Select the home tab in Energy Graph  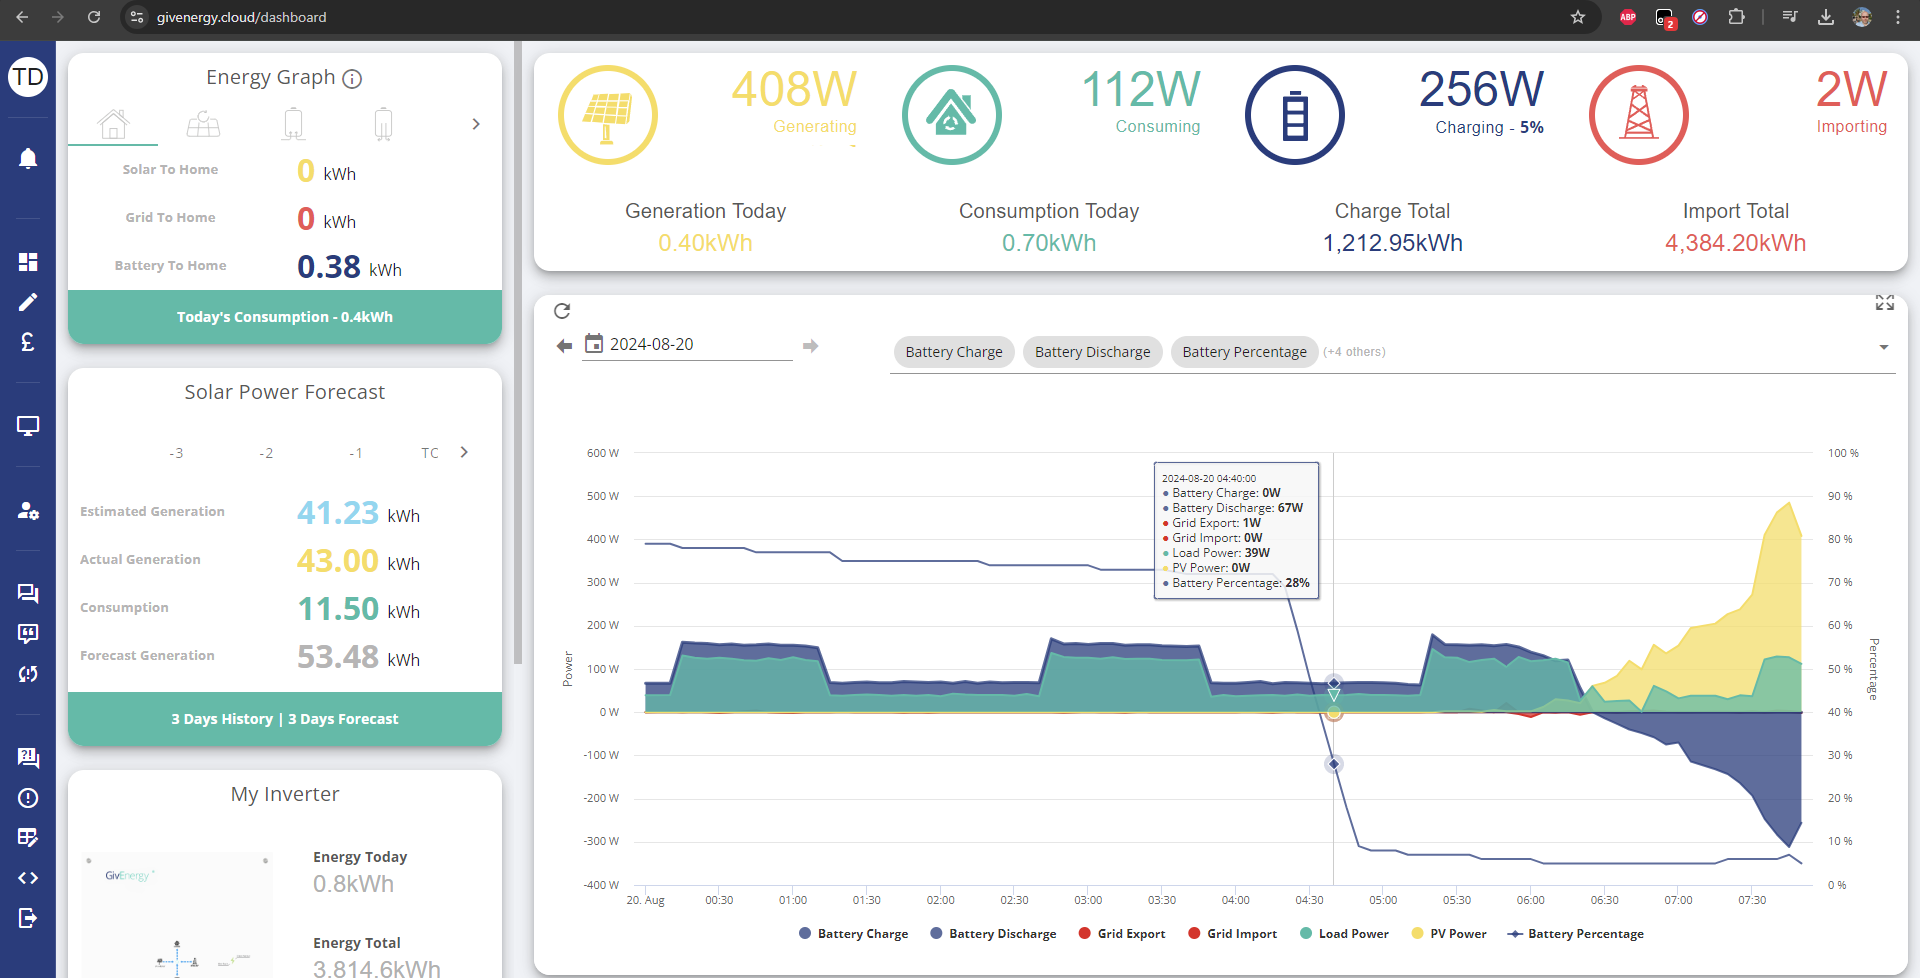(x=114, y=125)
